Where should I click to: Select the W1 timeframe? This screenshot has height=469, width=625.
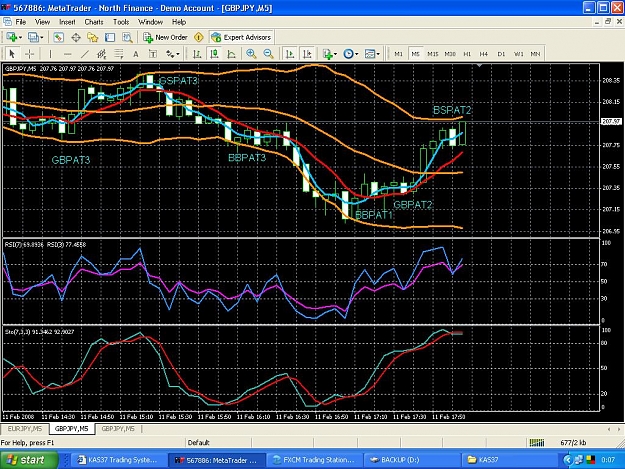point(518,54)
